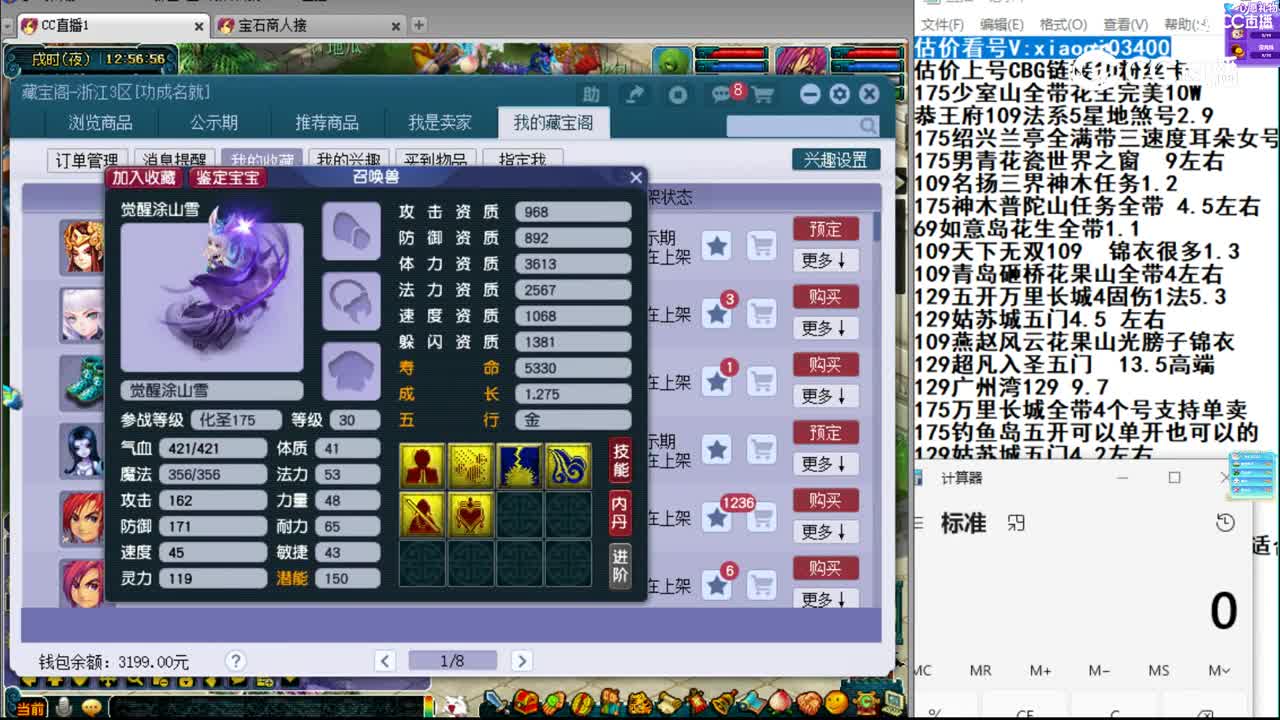Click 购买 button in second row
This screenshot has width=1280, height=720.
click(x=825, y=297)
